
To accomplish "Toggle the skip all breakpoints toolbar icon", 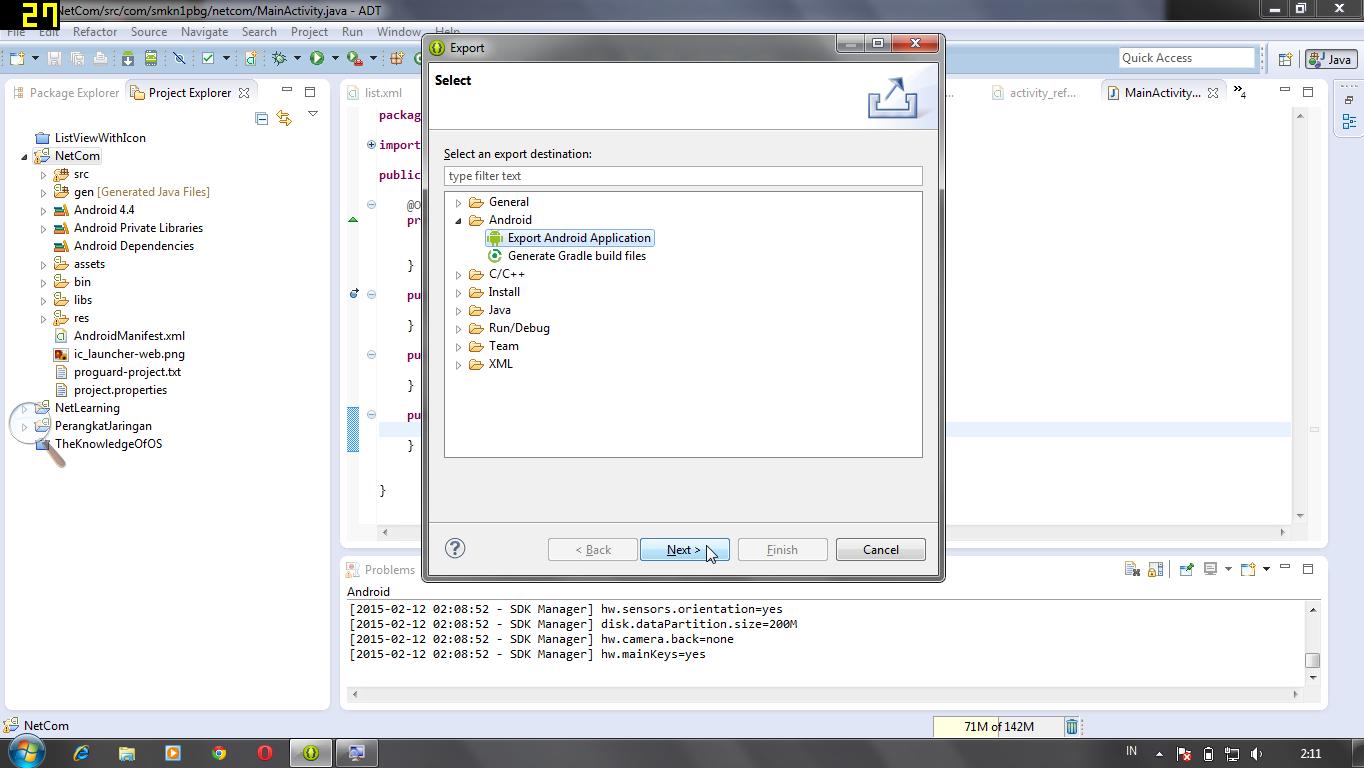I will [179, 58].
